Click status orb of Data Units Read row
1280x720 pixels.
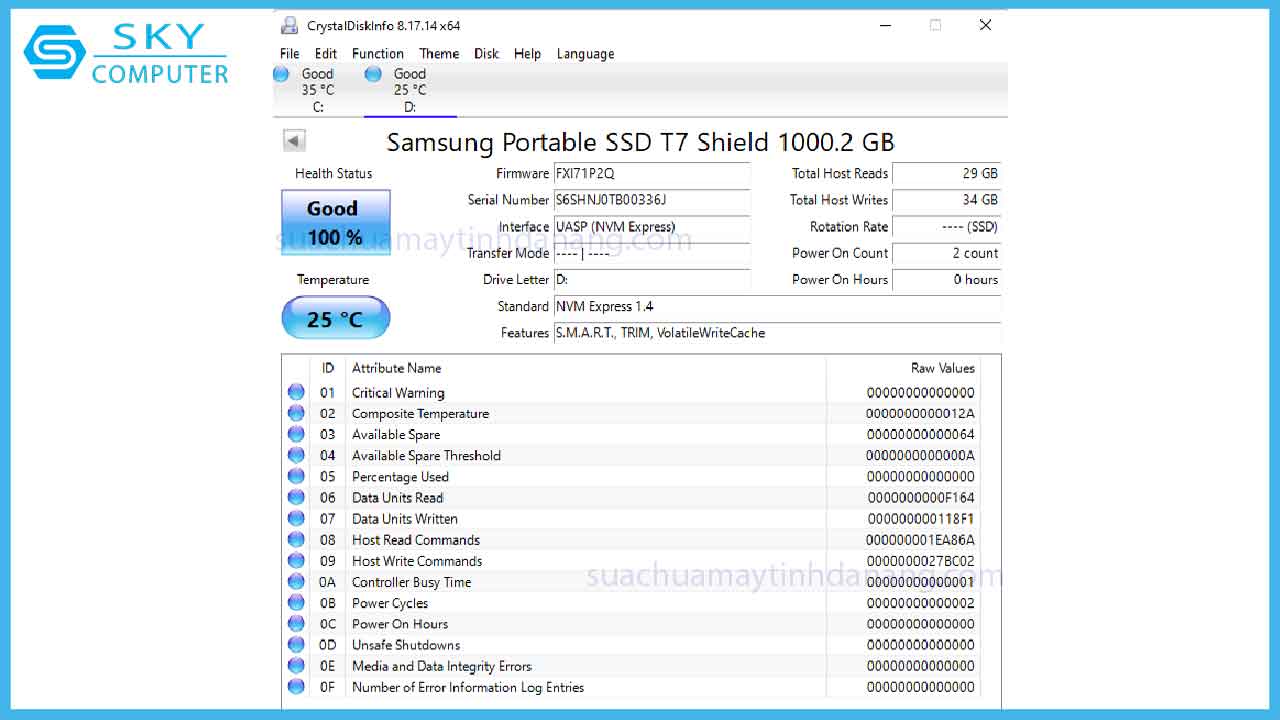tap(296, 497)
